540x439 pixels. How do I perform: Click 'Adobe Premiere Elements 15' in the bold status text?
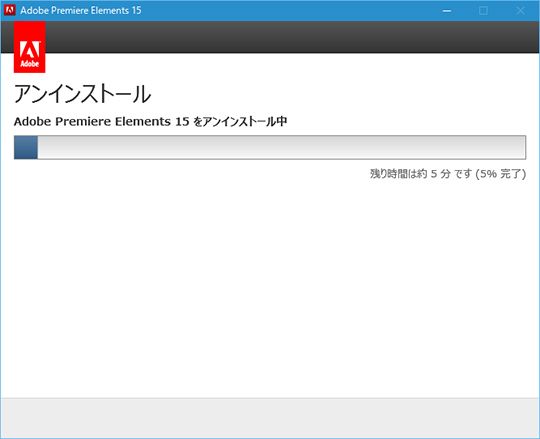click(102, 122)
